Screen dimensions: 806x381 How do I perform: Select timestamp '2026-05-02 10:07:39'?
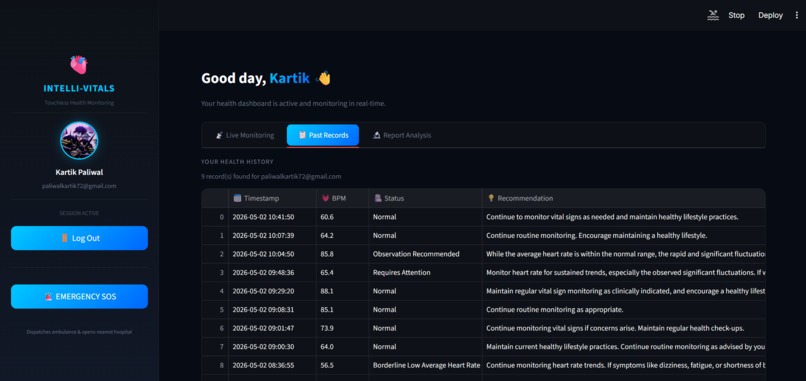click(x=263, y=235)
